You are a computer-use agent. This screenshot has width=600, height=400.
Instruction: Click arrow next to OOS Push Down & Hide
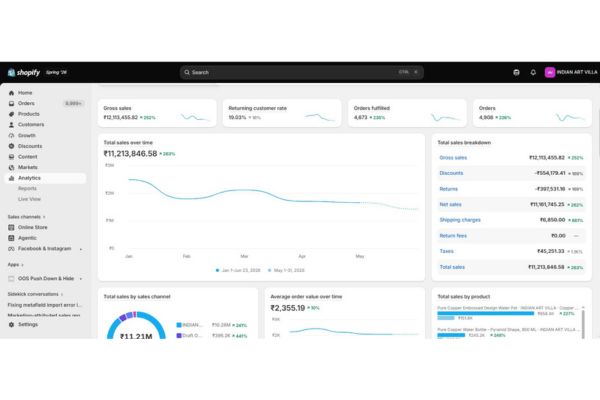point(81,279)
